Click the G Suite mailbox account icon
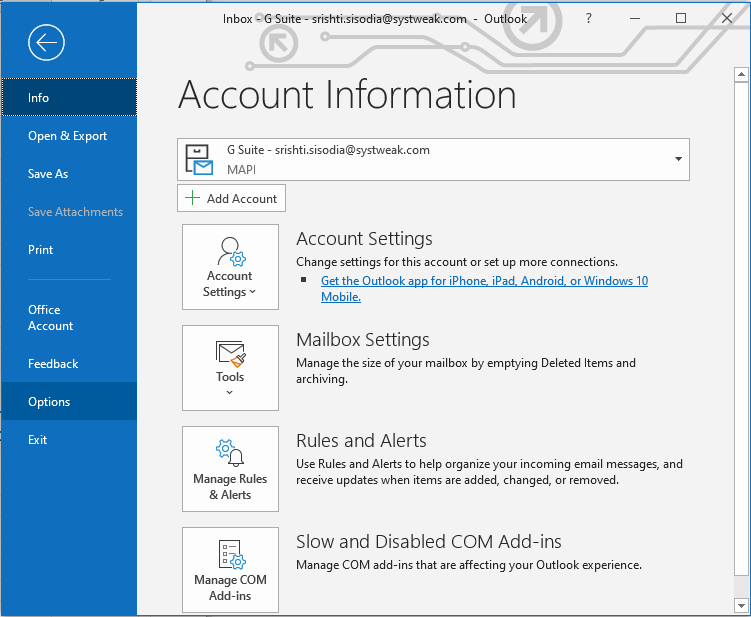This screenshot has width=751, height=617. click(199, 160)
